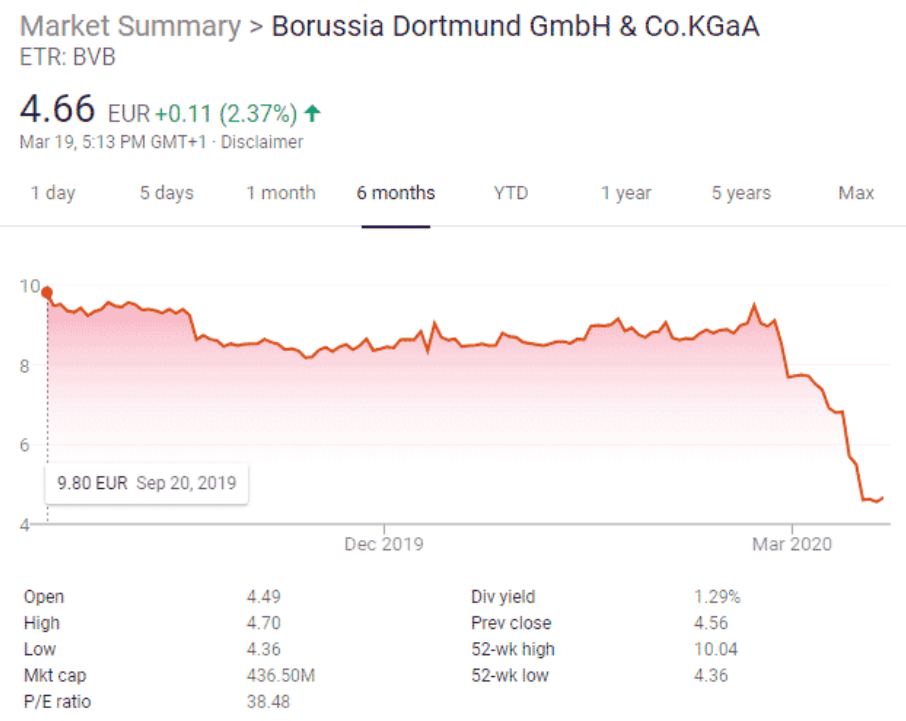Click the Borussia Dortmund GmbH & Co.KGaA title
This screenshot has width=906, height=721.
[x=515, y=27]
